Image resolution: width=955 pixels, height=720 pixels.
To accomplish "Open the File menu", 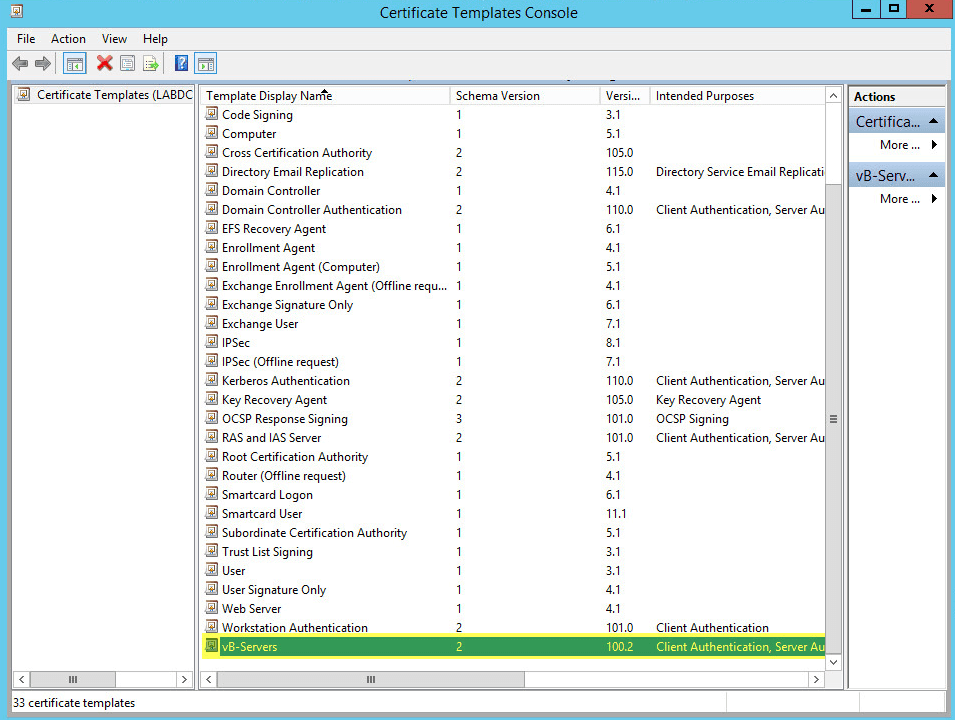I will (26, 39).
